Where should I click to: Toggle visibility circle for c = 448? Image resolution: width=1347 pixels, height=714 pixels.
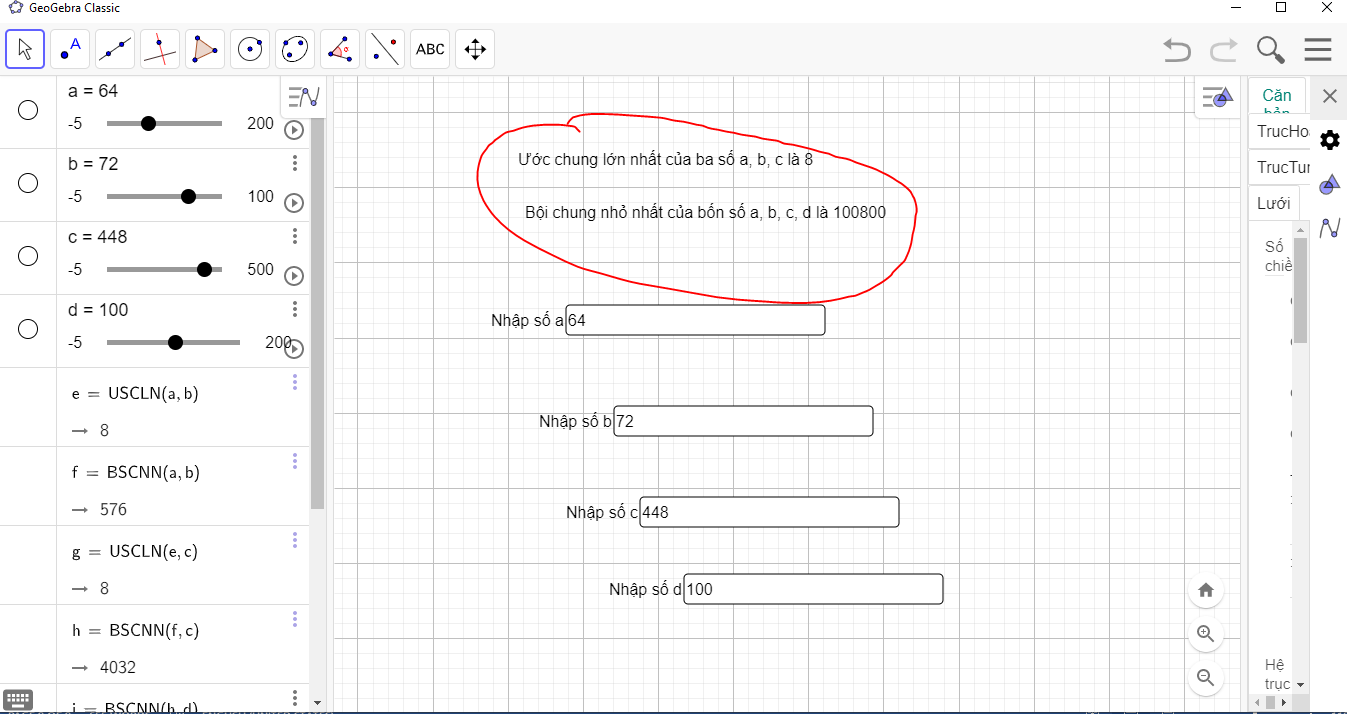pyautogui.click(x=28, y=256)
